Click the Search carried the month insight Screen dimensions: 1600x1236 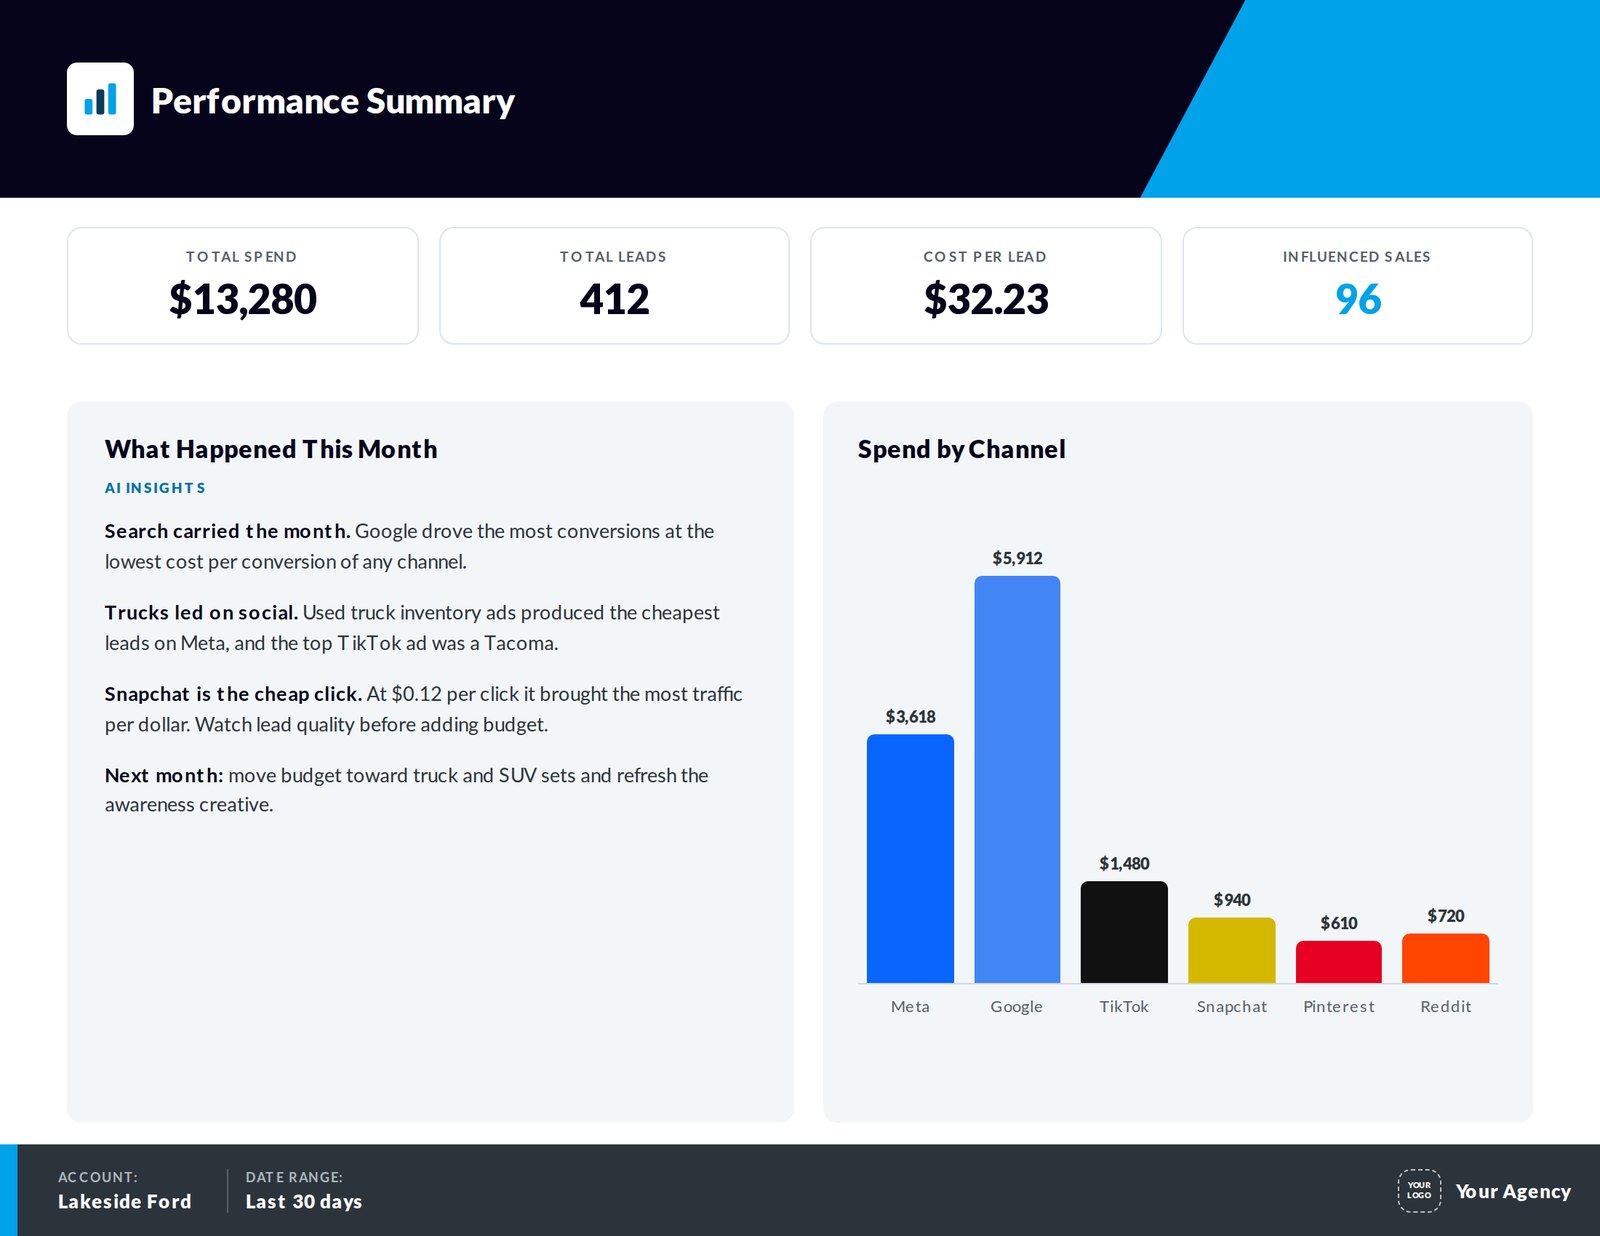coord(410,546)
